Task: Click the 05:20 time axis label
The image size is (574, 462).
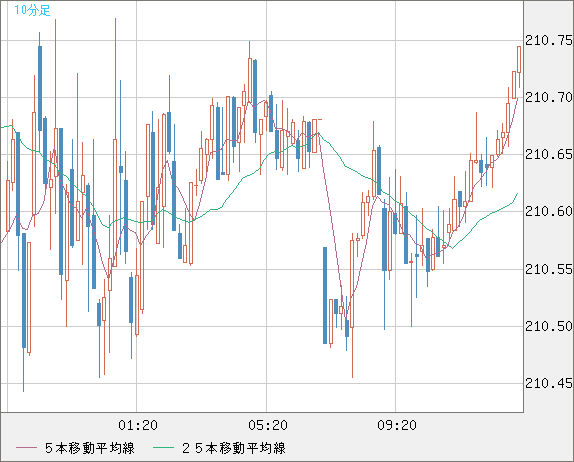Action: [x=268, y=425]
